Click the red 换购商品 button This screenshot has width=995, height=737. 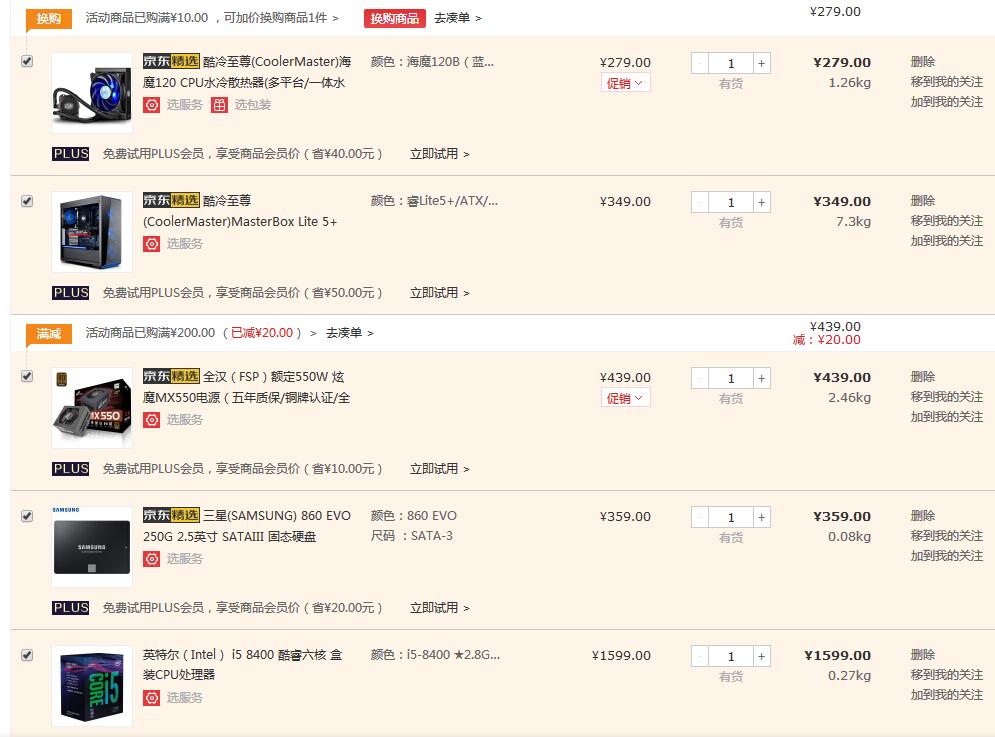(395, 18)
